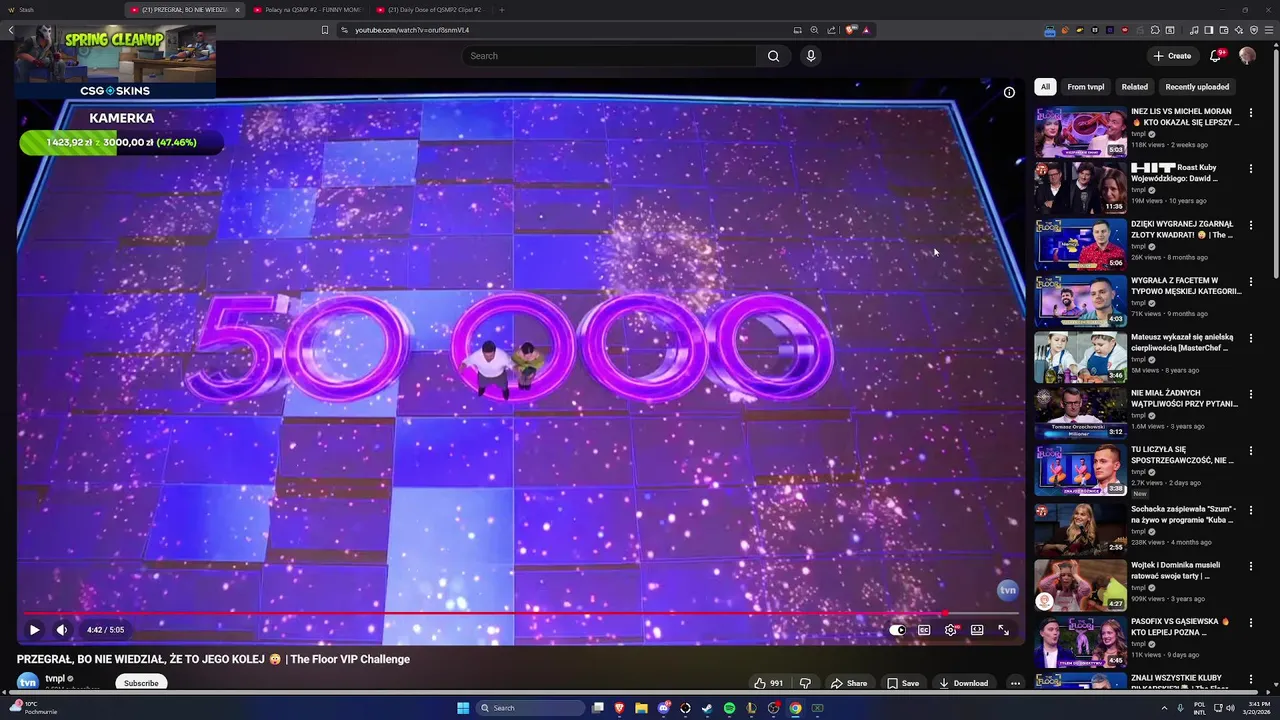
Task: Open options for NIE MIAŁ ŻADNYCH WĄTPLIWOŚCI video
Action: pos(1250,395)
